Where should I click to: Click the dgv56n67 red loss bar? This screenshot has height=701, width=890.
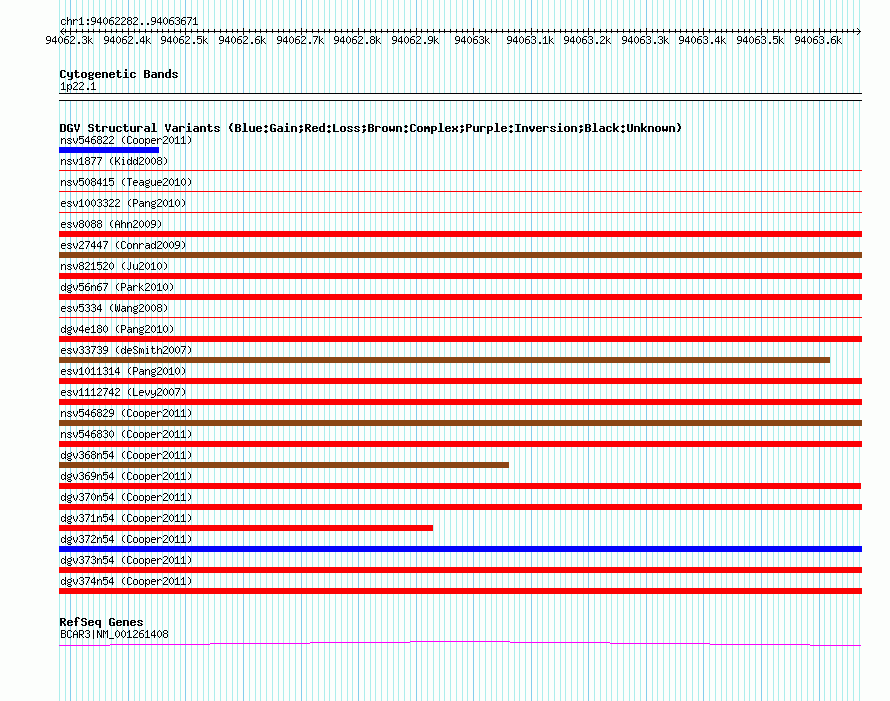point(460,297)
